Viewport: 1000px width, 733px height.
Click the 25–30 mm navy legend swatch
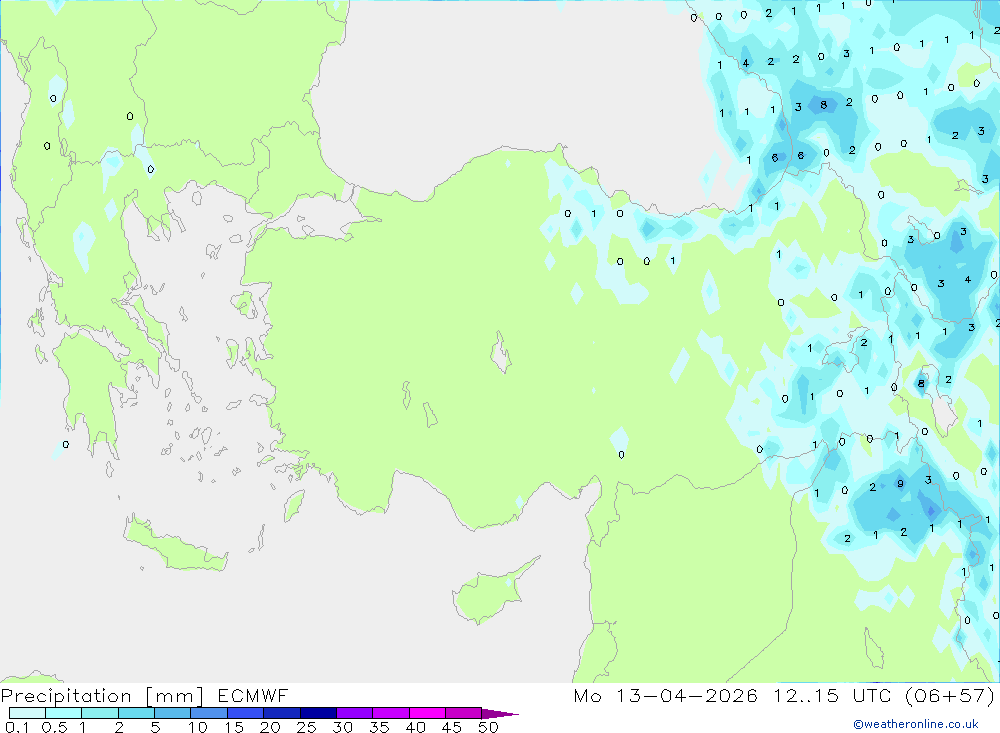point(318,713)
